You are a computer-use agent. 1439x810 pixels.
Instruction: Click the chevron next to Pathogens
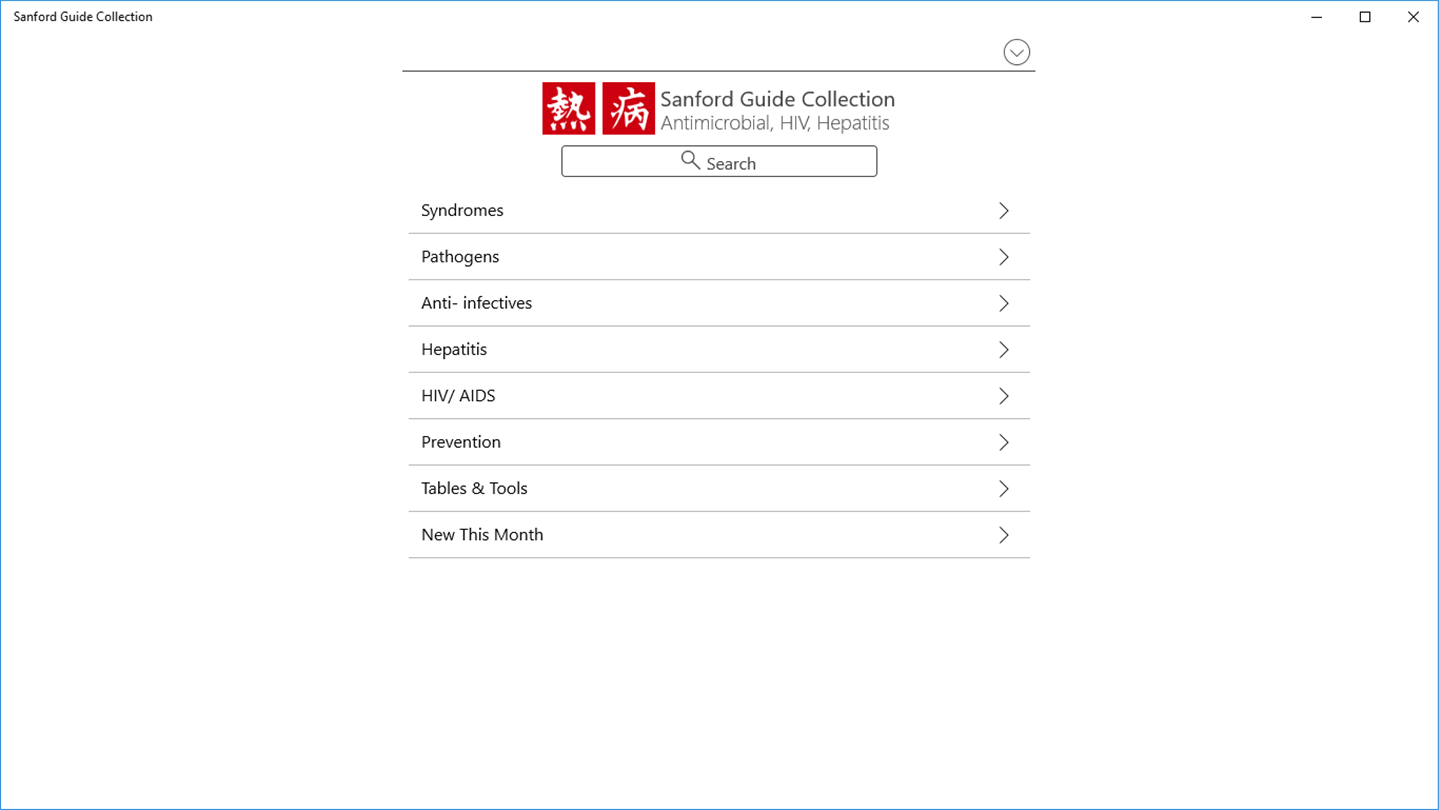(x=1003, y=257)
